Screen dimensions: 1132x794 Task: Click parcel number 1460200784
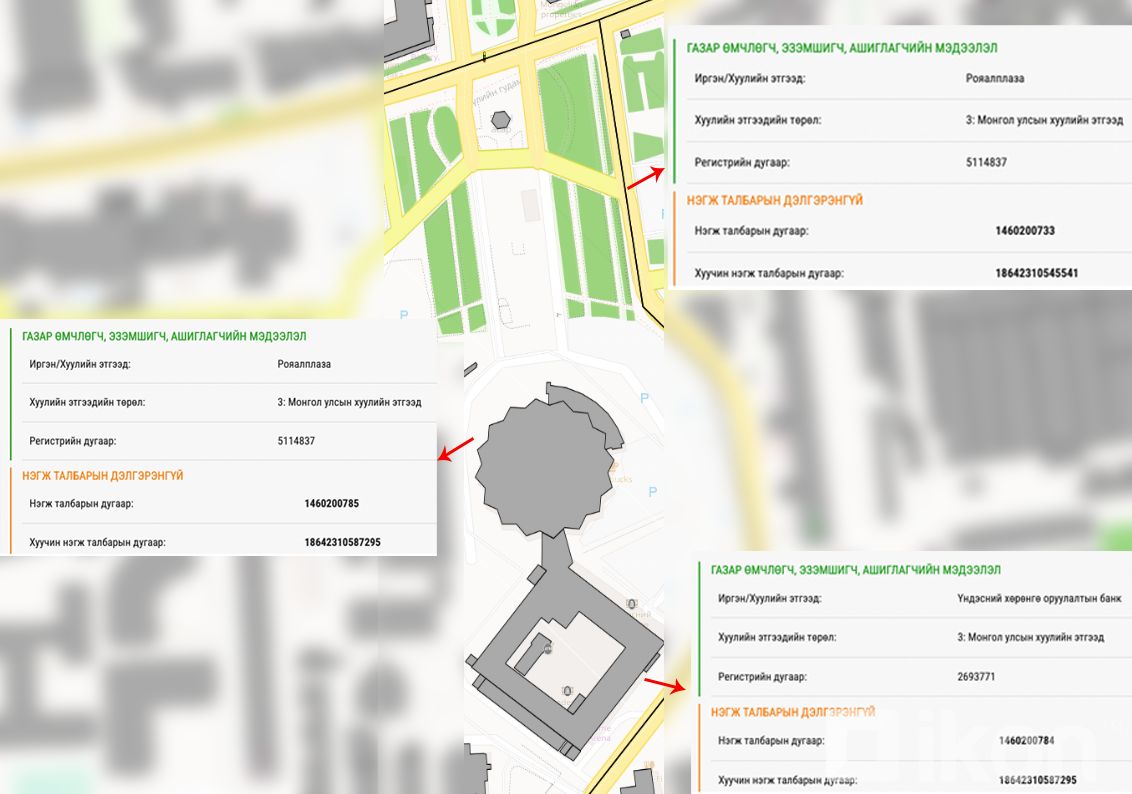[x=1027, y=741]
